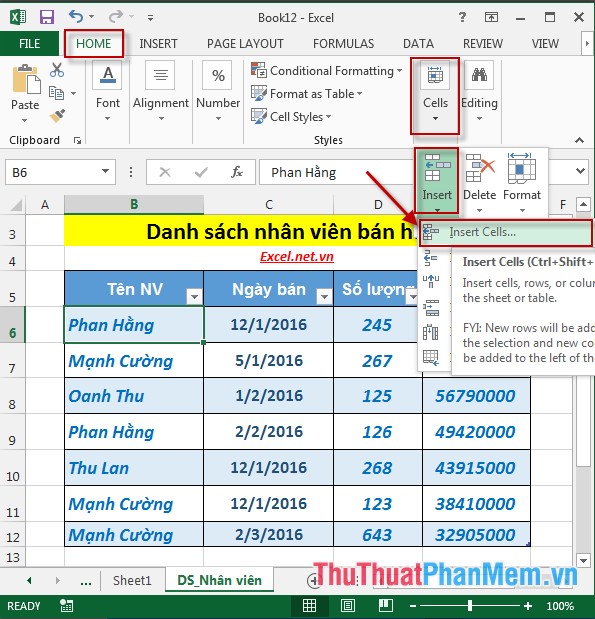Click the Redo arrow icon

tap(116, 17)
